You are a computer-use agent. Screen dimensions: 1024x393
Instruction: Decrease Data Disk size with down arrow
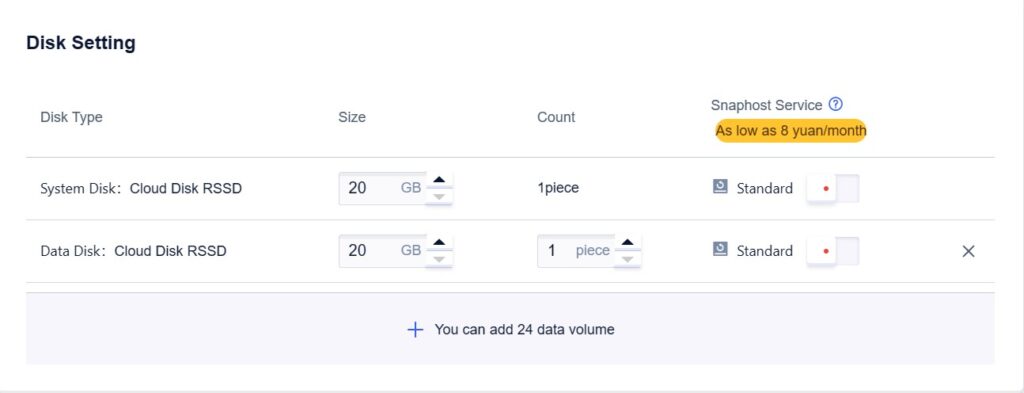440,259
